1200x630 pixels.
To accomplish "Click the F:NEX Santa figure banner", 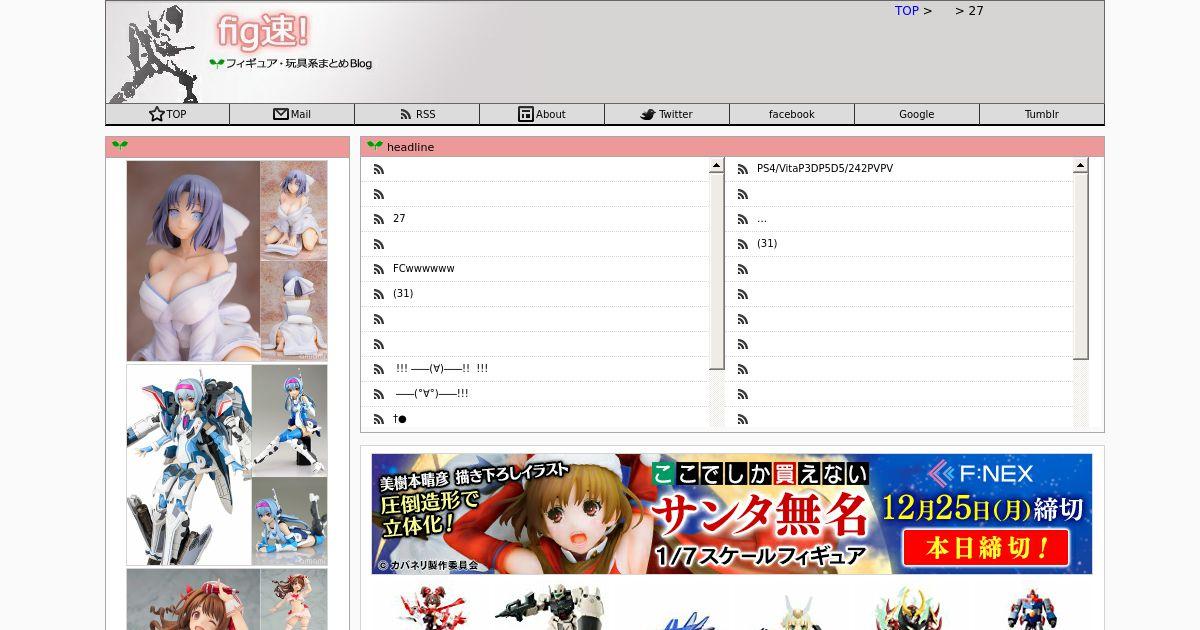I will coord(732,514).
